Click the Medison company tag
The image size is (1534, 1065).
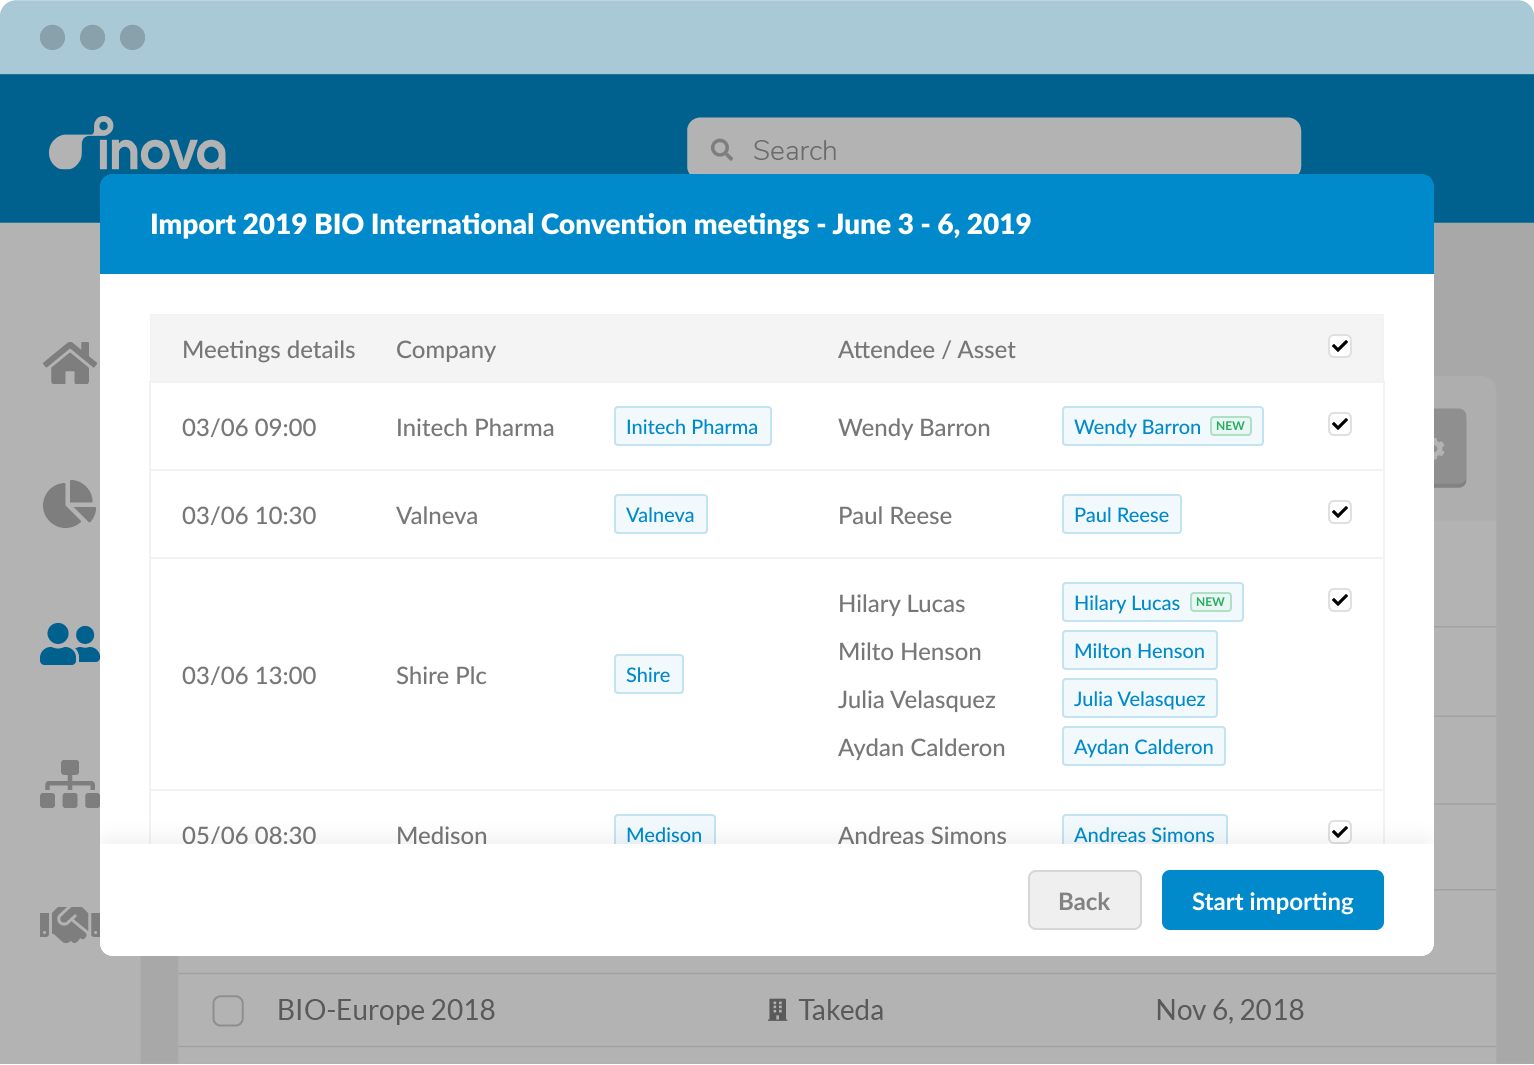tap(664, 830)
